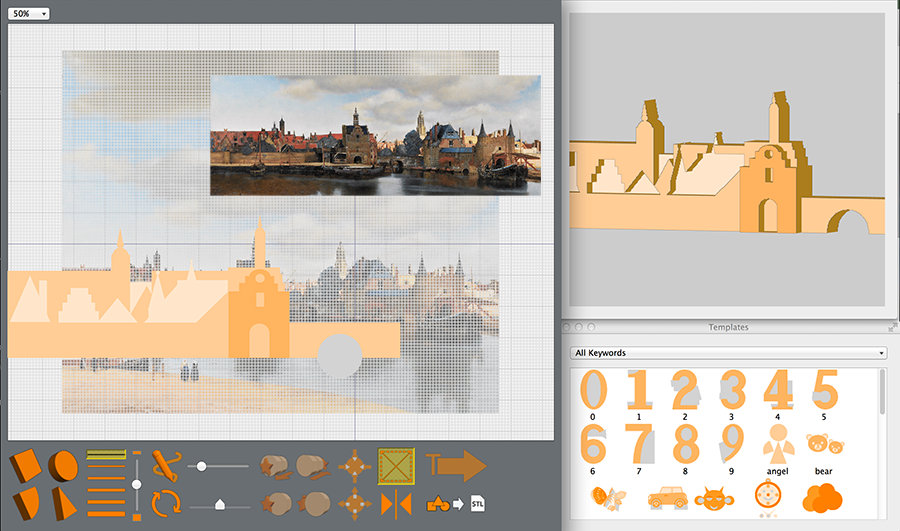This screenshot has height=531, width=900.
Task: Select the square block shape tool
Action: click(26, 465)
